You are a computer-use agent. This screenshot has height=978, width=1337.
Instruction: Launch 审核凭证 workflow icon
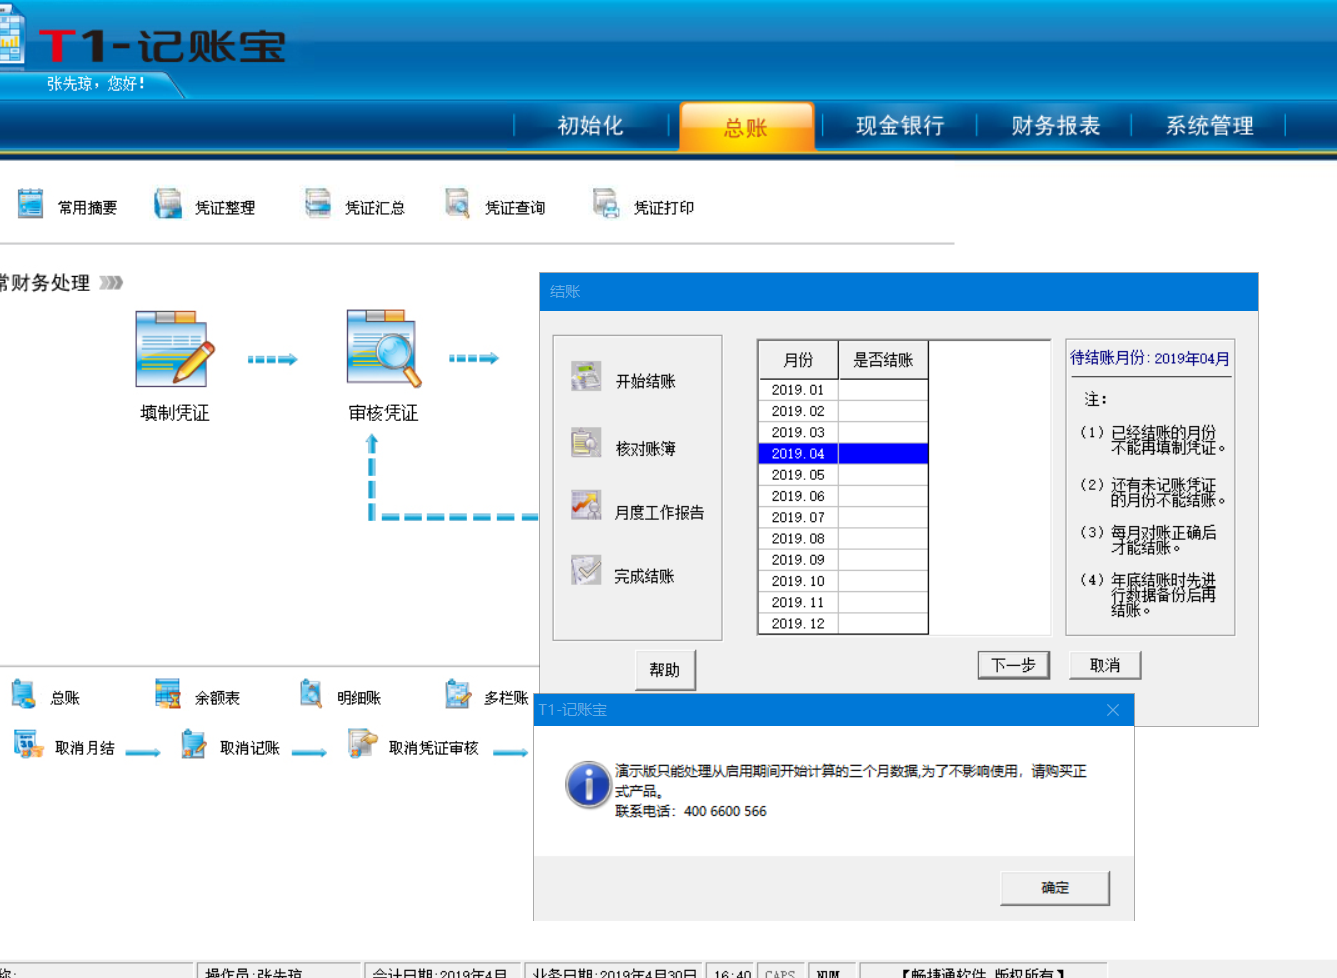point(384,349)
